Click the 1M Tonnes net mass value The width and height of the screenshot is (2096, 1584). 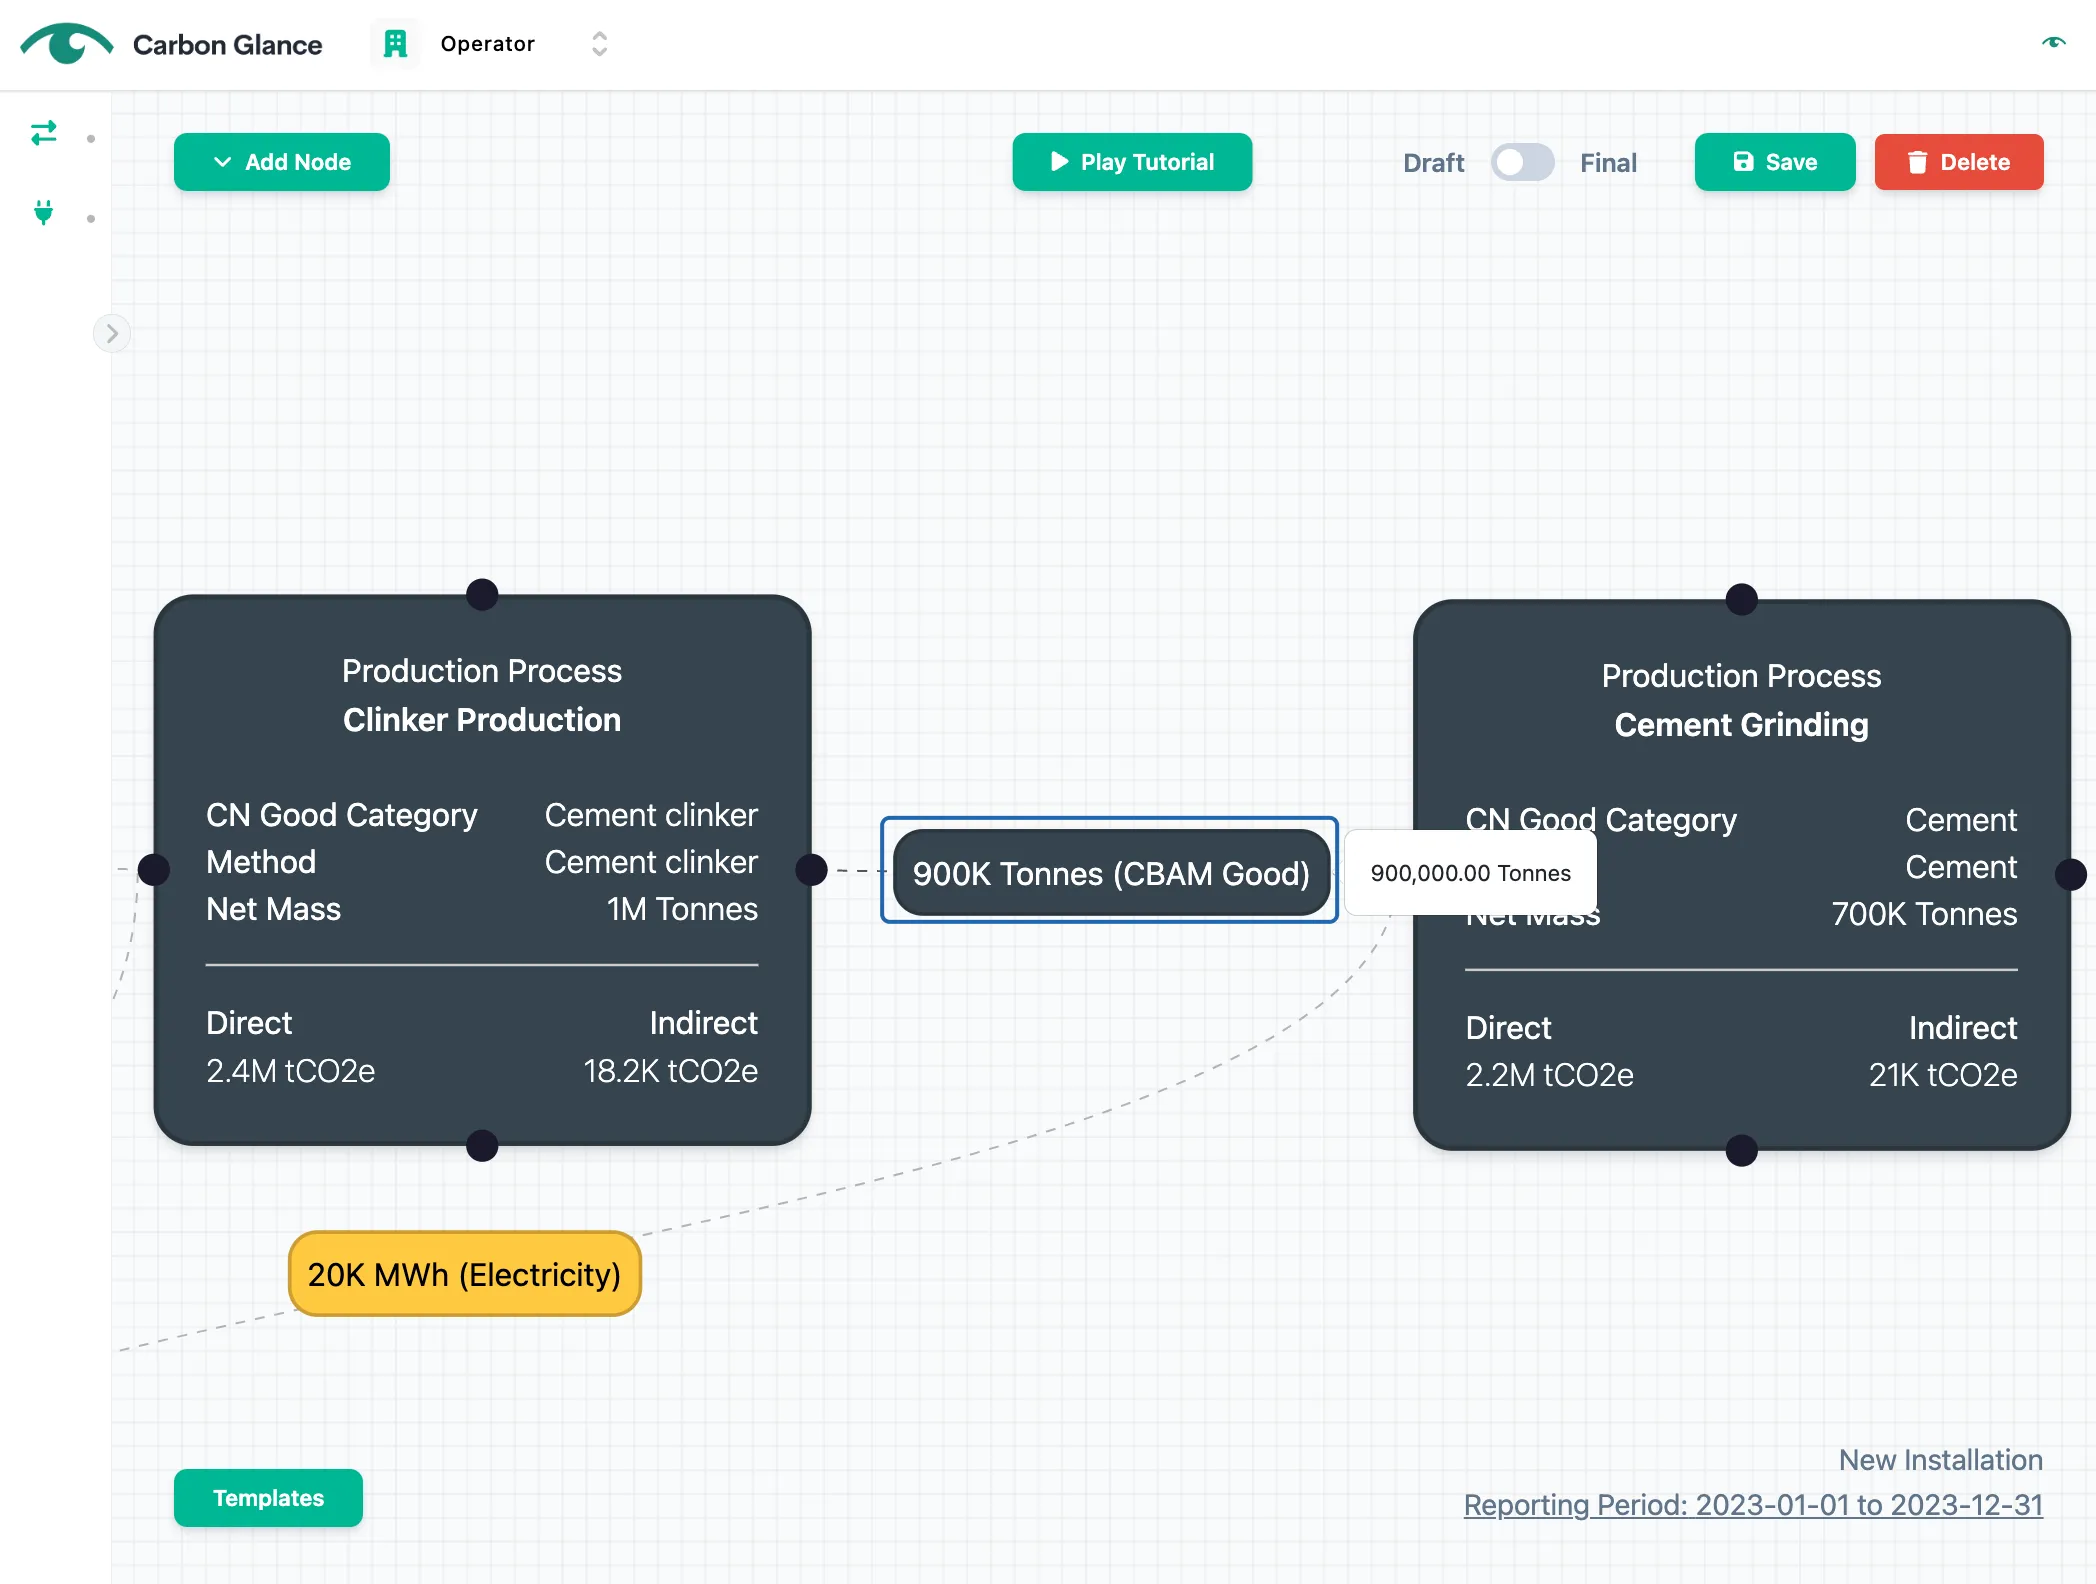(682, 909)
